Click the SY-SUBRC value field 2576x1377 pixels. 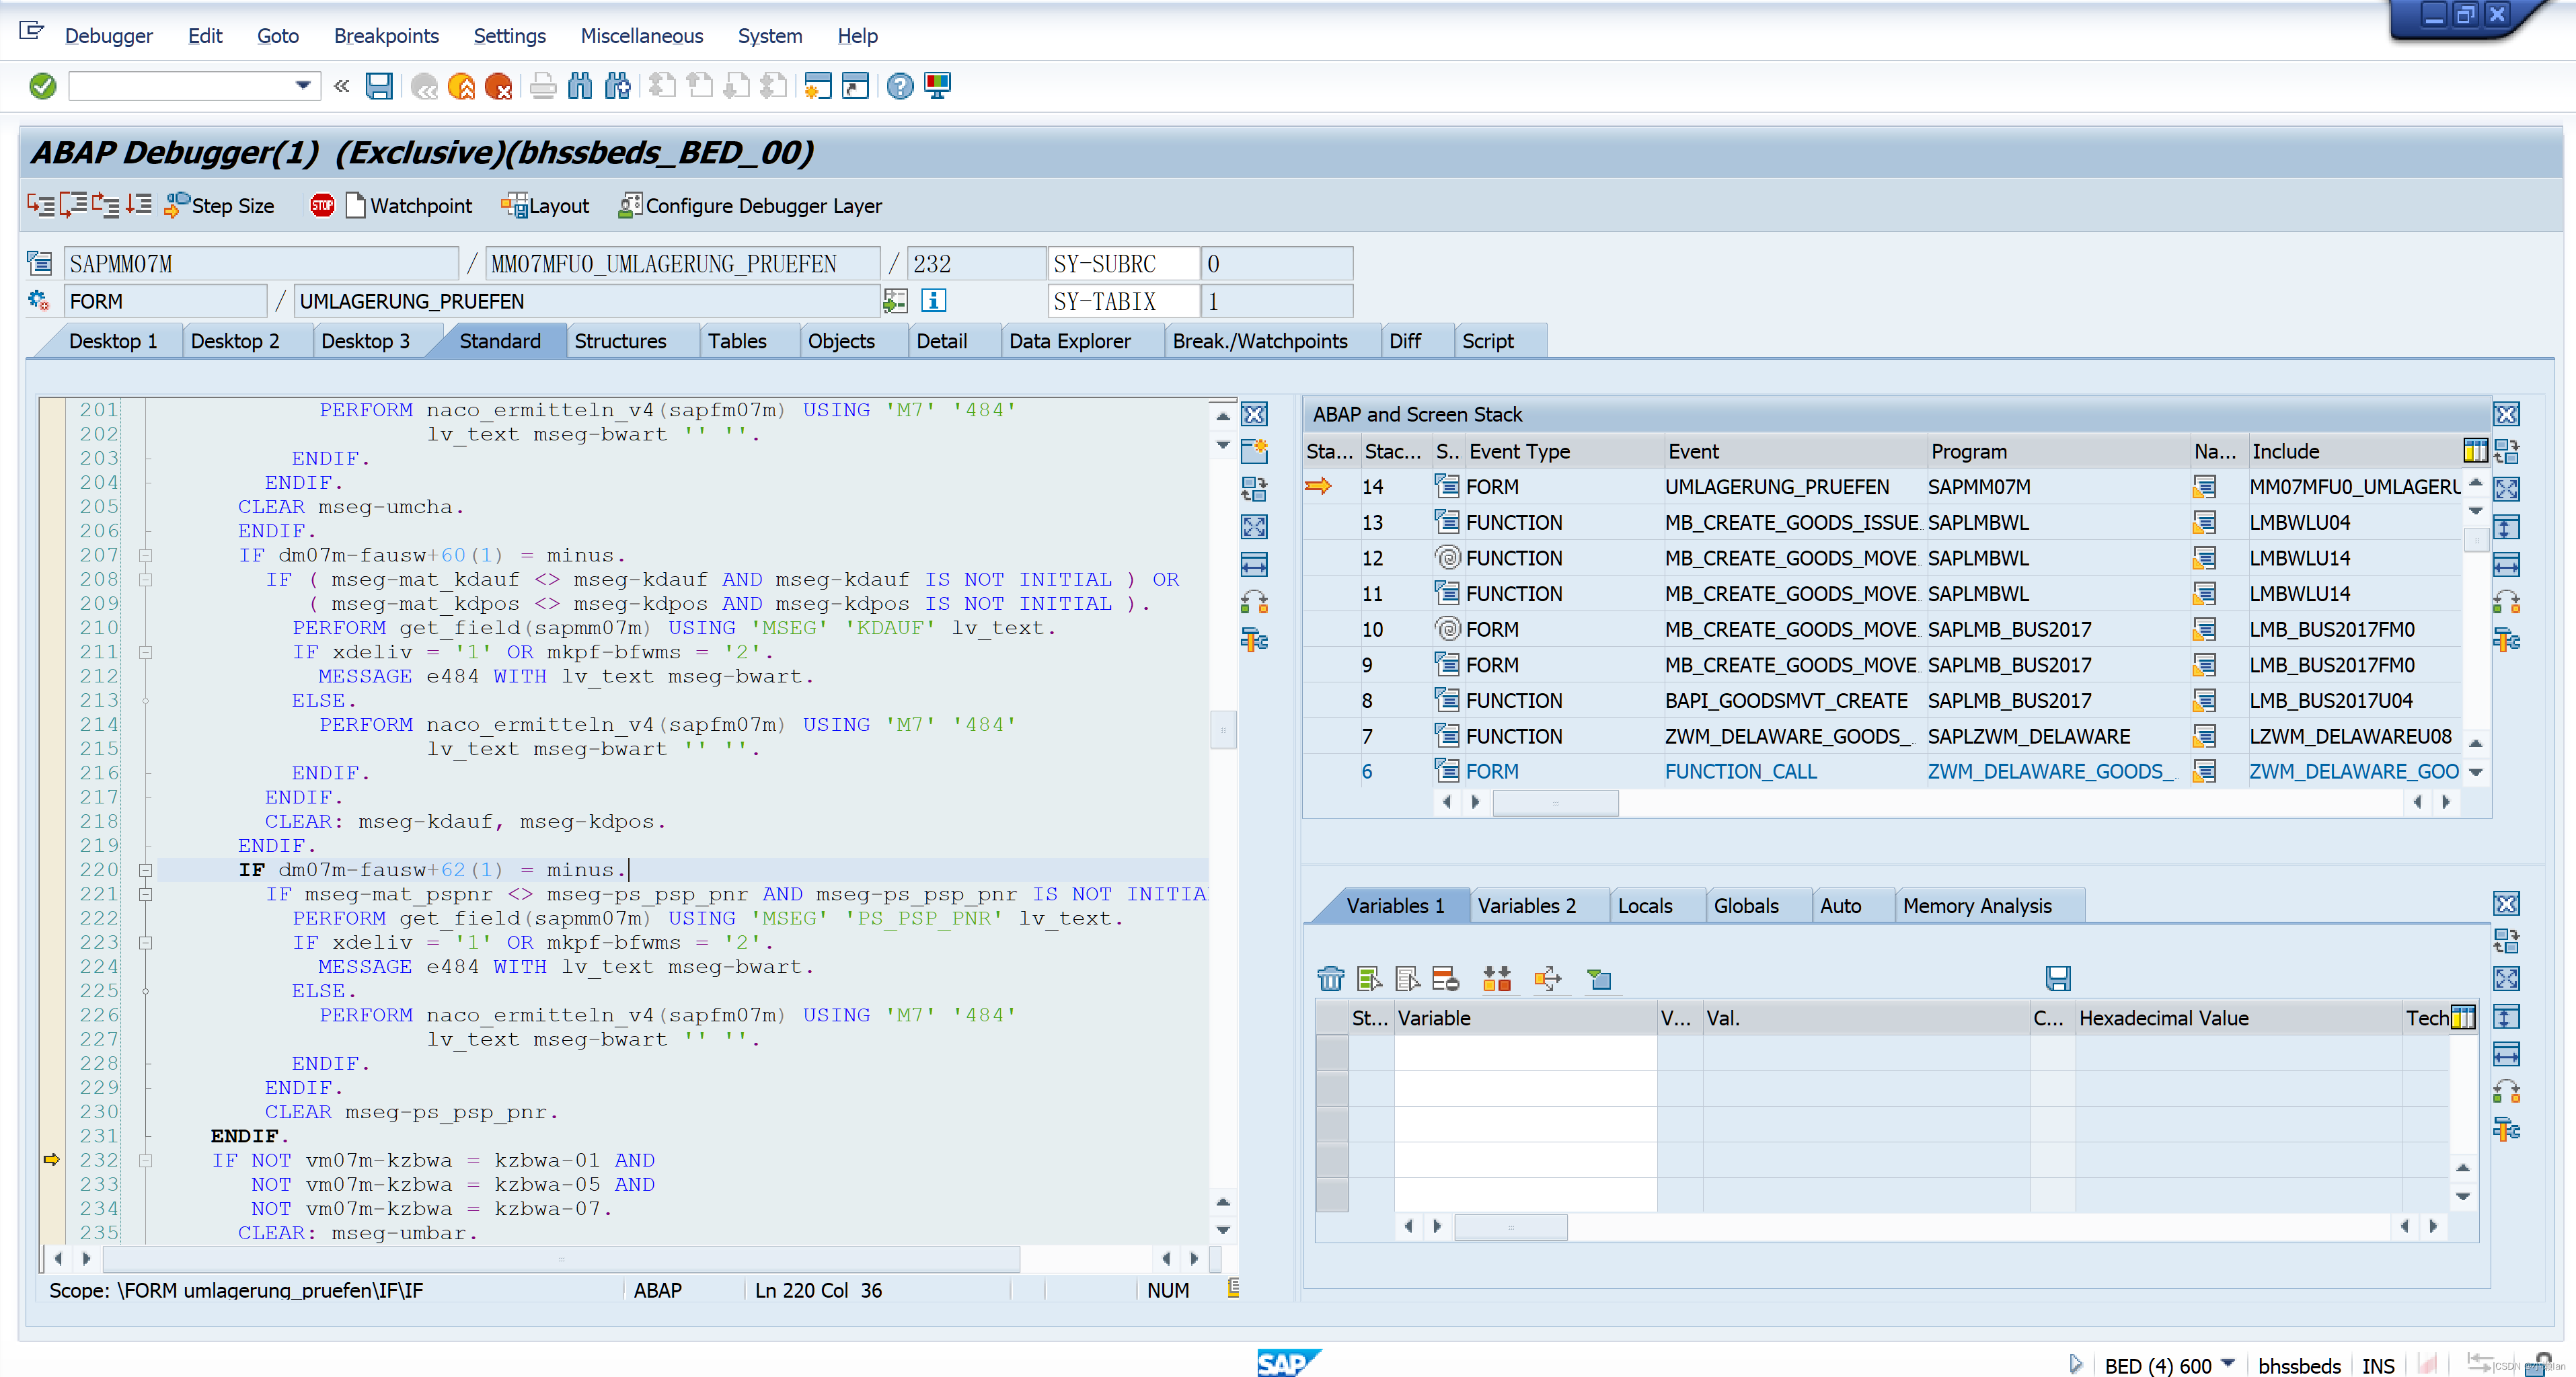1276,264
